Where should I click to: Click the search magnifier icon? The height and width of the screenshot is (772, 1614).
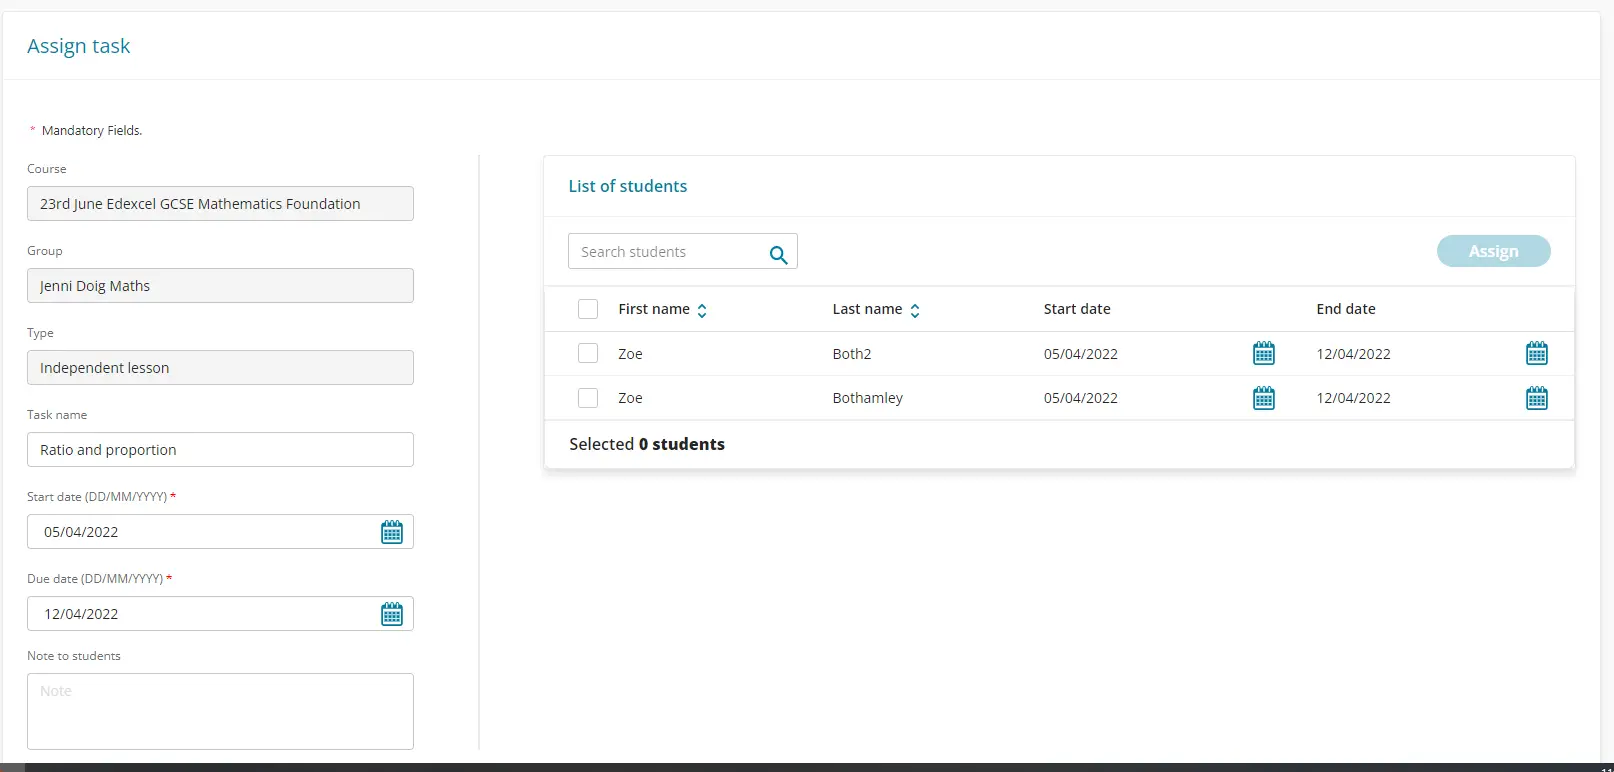coord(778,254)
